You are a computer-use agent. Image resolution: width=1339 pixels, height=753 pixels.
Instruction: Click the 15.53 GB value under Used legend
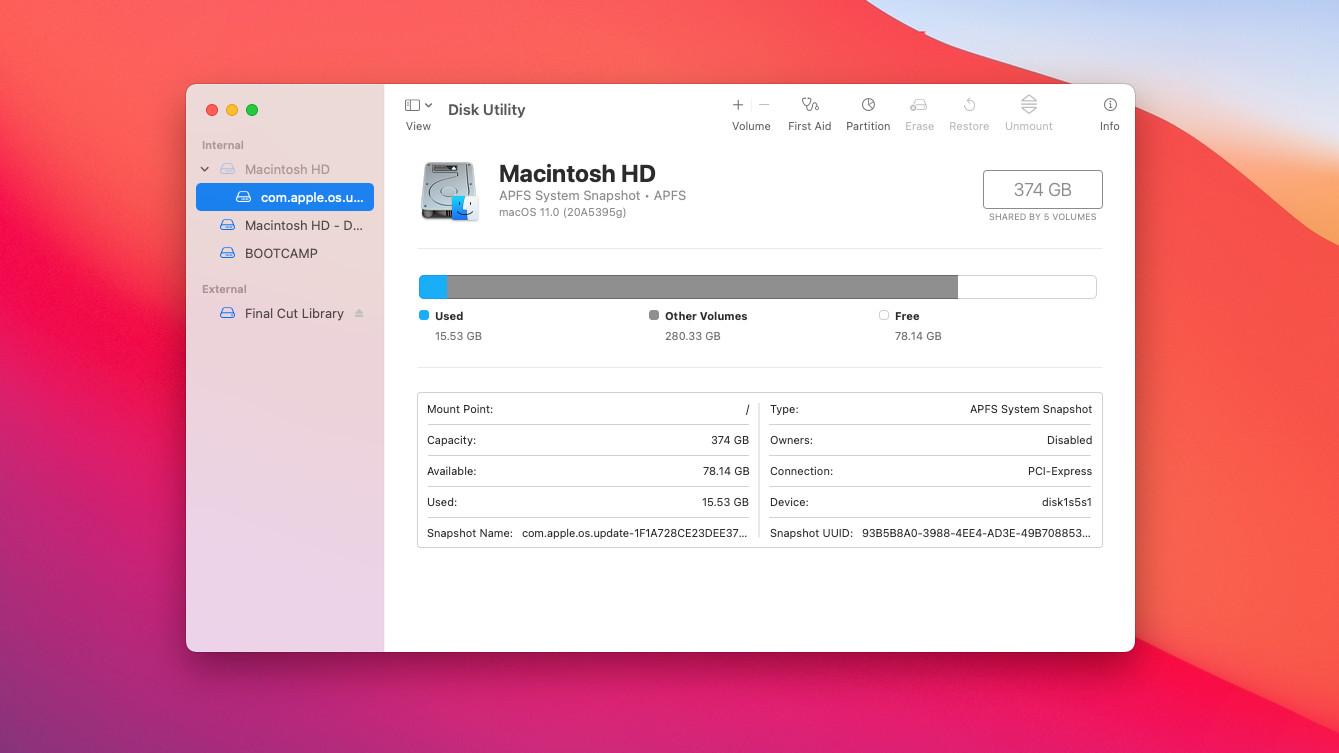(458, 336)
